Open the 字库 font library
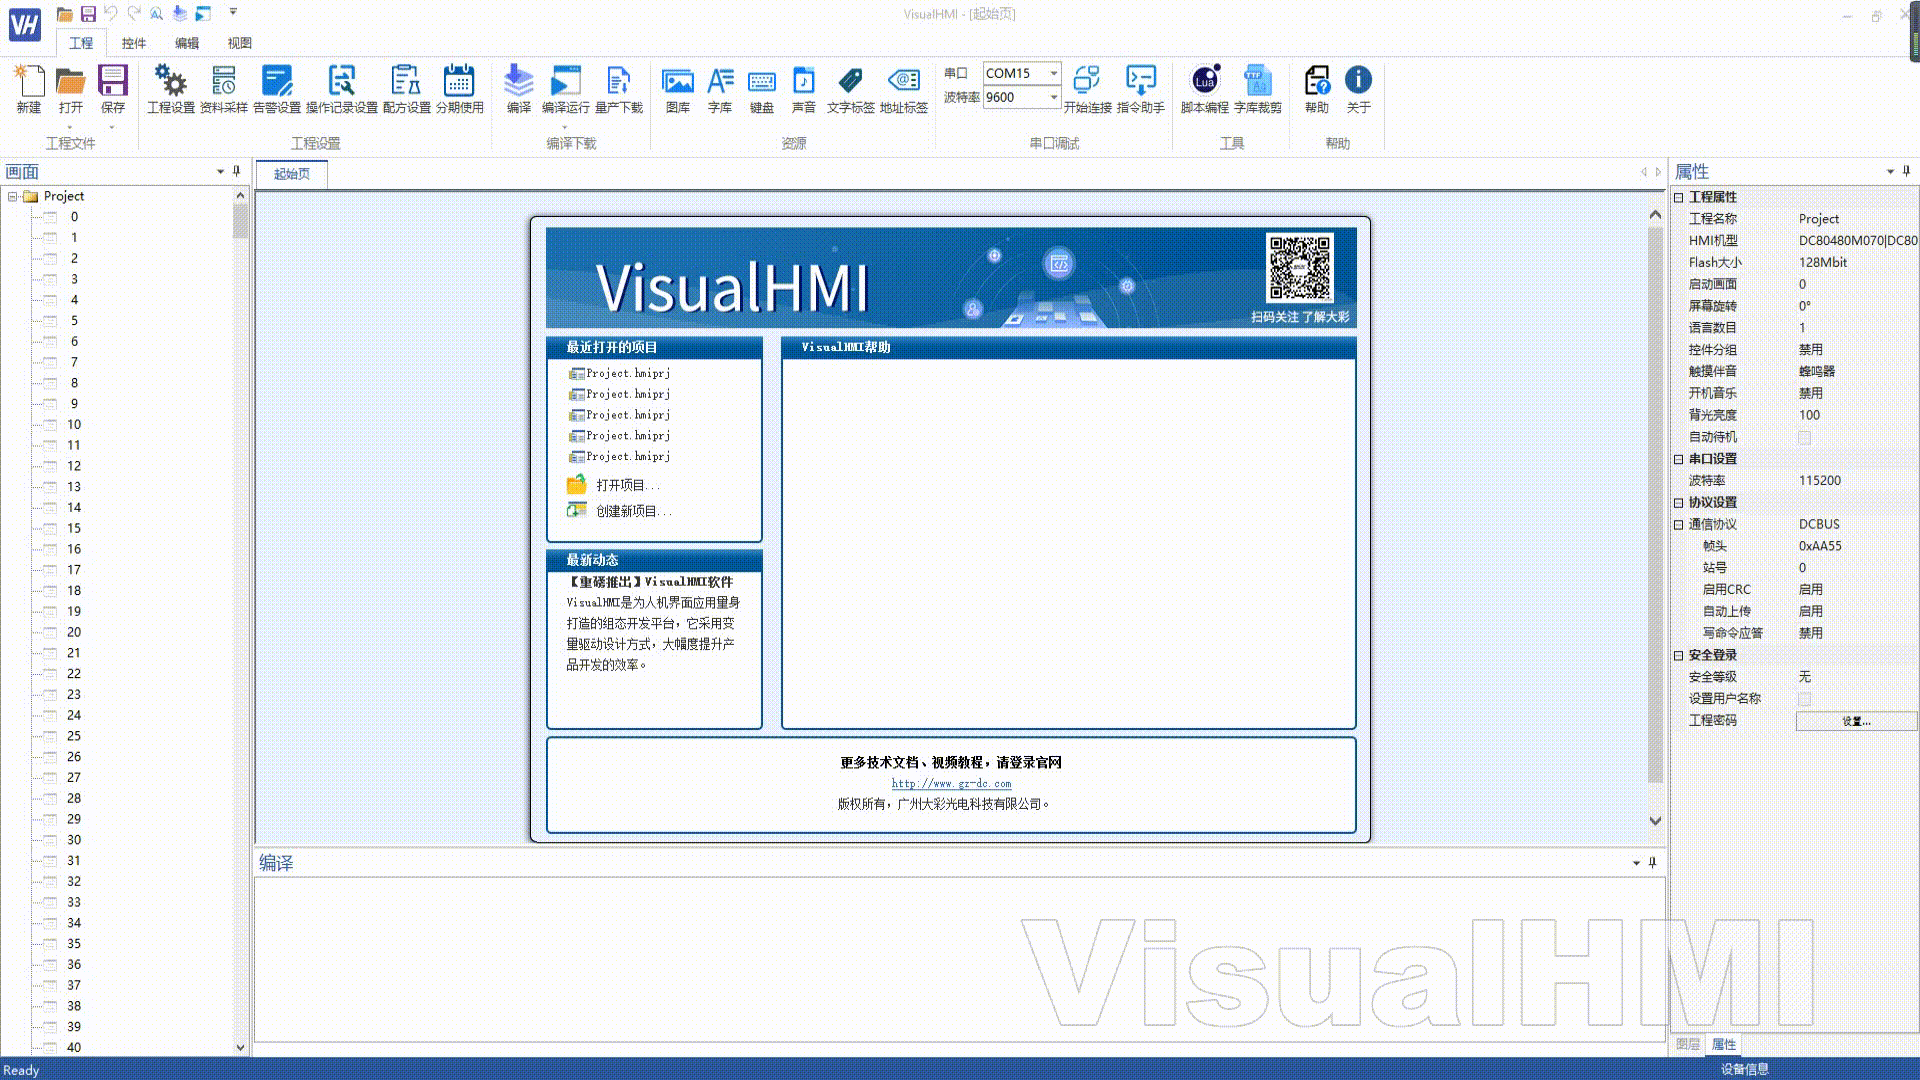Image resolution: width=1920 pixels, height=1080 pixels. pos(720,89)
